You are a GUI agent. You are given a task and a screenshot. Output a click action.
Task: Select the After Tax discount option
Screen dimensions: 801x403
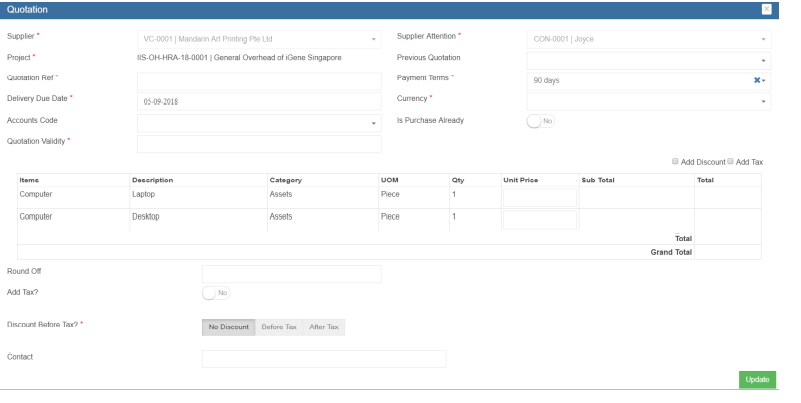[323, 327]
